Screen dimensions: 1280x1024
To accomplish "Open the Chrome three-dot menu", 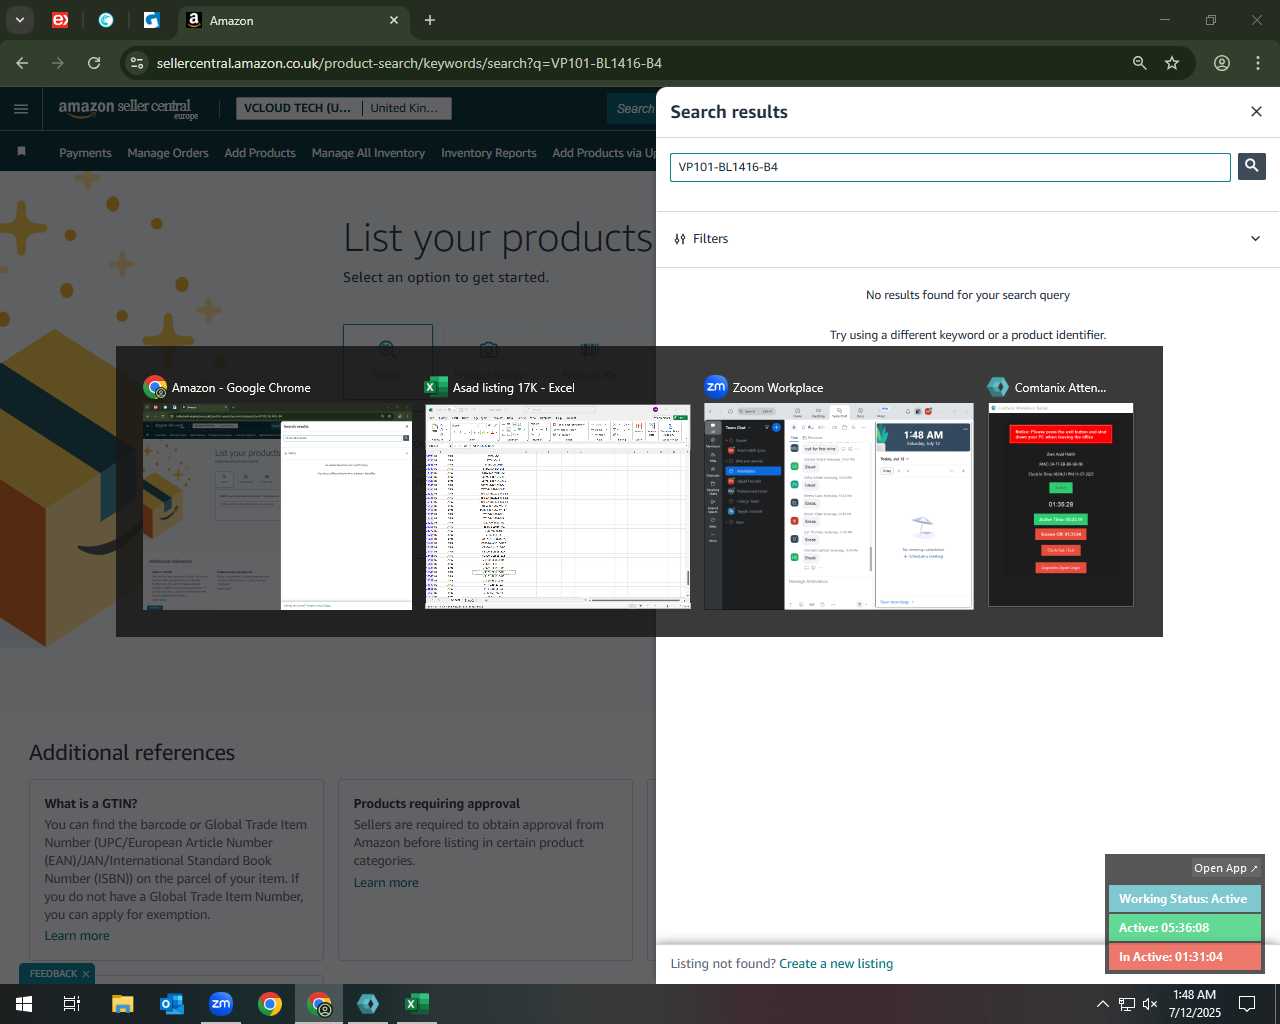I will (1258, 63).
